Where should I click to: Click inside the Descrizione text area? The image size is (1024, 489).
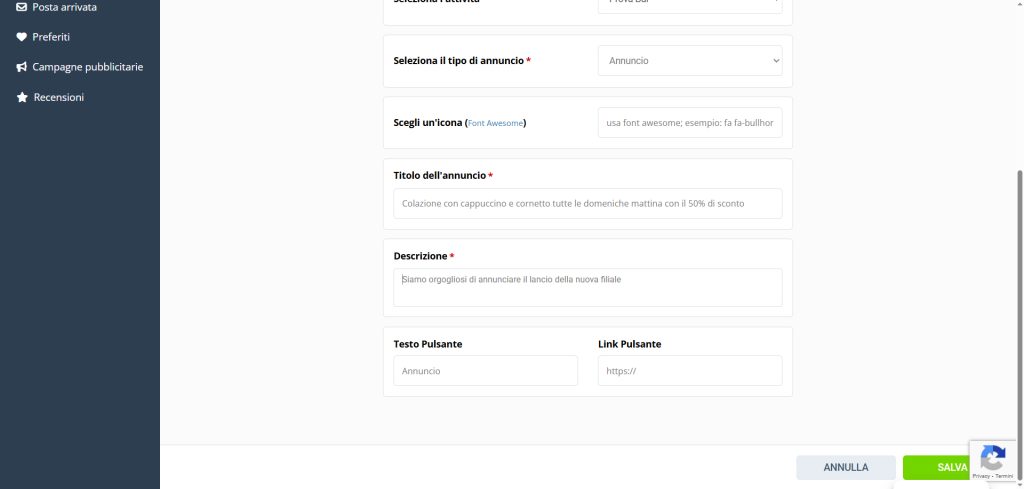pos(587,288)
